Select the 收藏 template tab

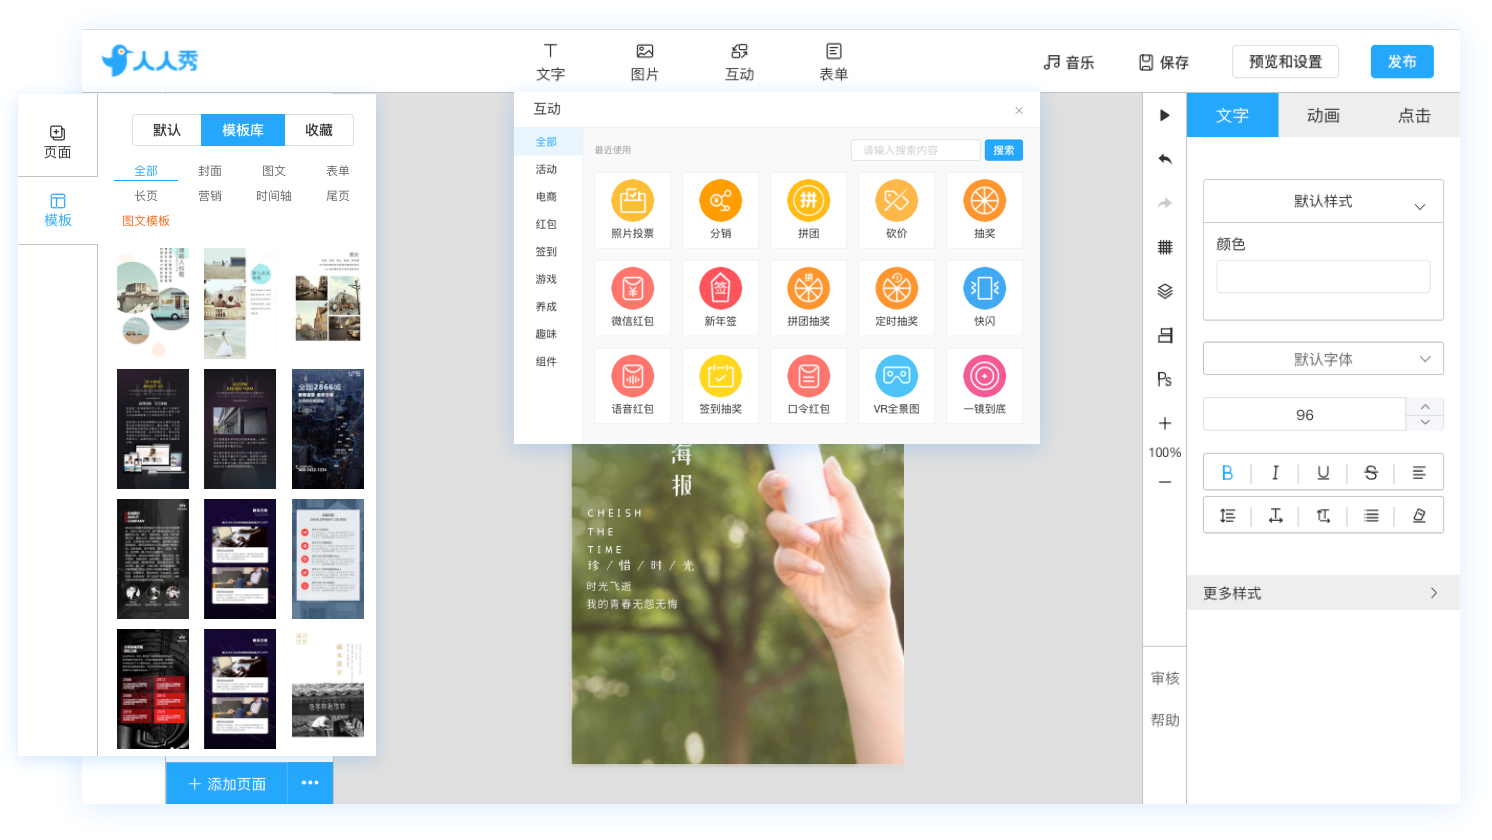pyautogui.click(x=319, y=130)
